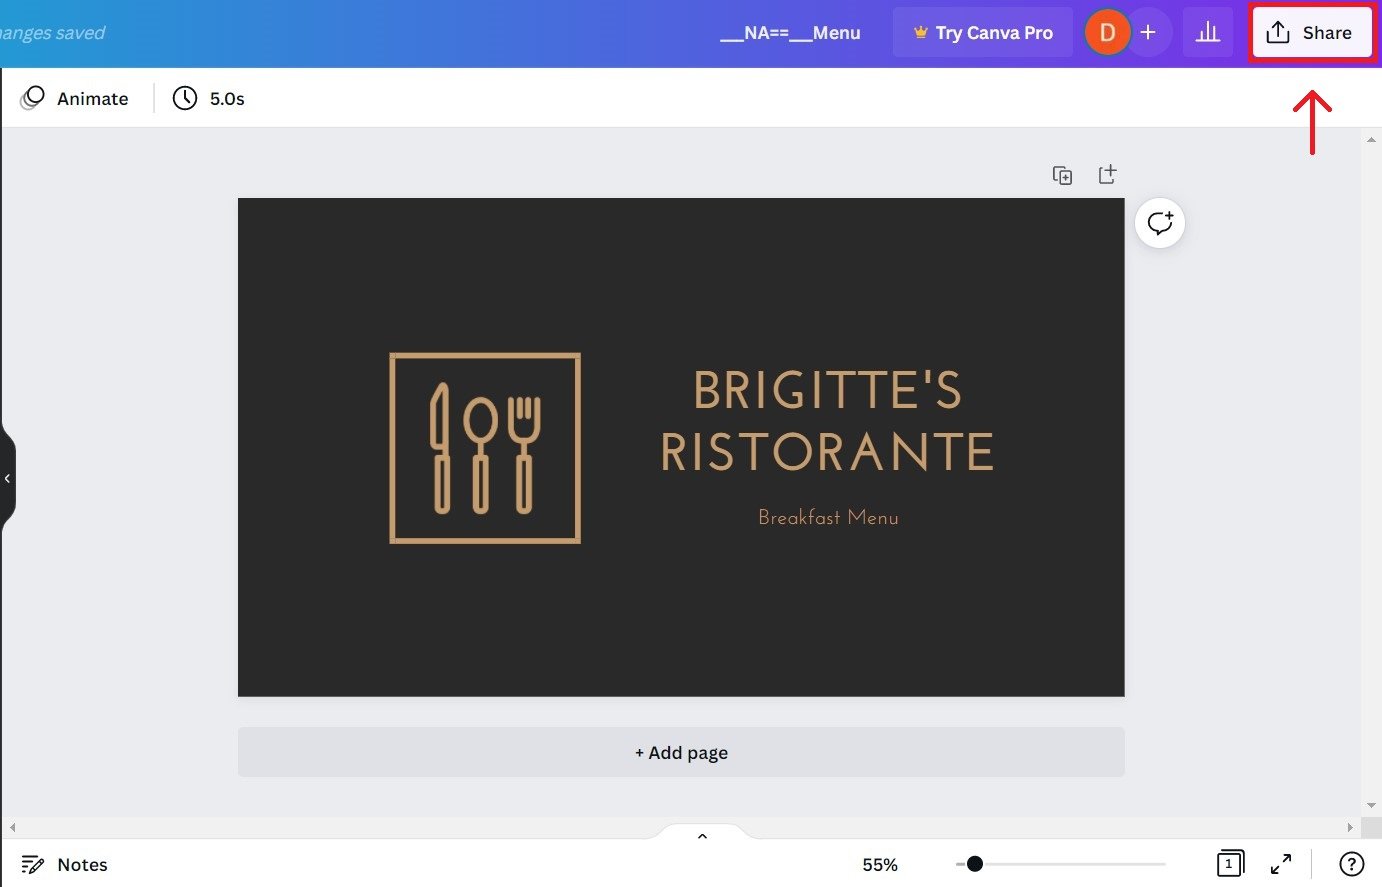Open the insights bar chart icon
1382x887 pixels.
(x=1208, y=31)
